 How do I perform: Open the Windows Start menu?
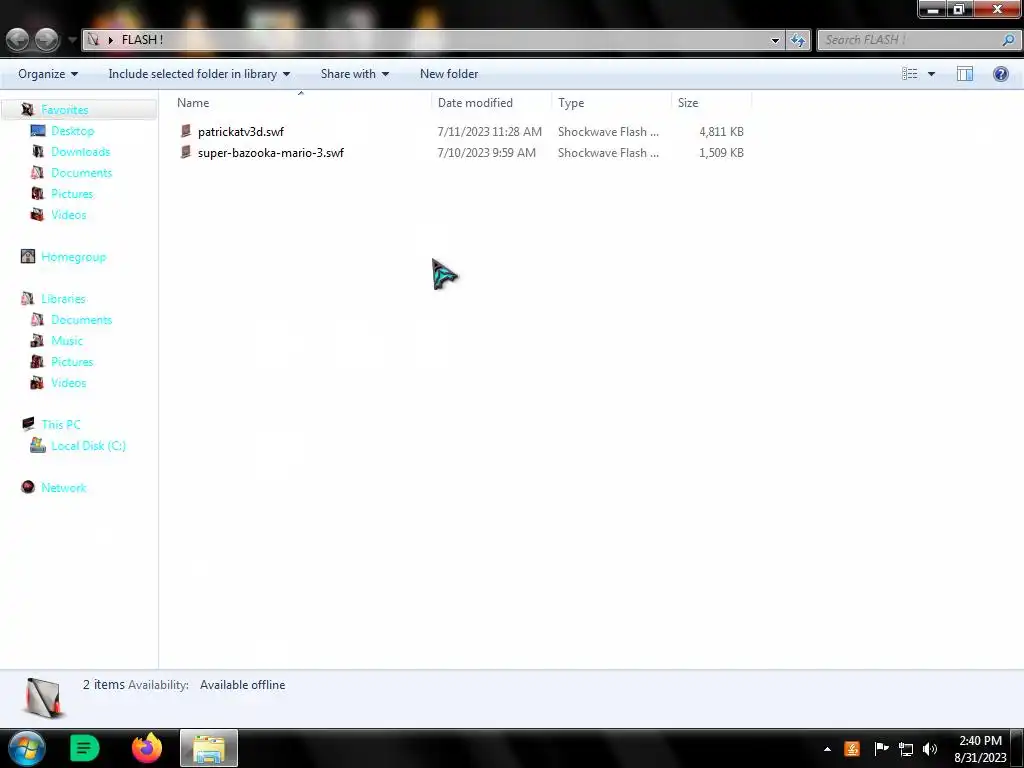pyautogui.click(x=26, y=748)
